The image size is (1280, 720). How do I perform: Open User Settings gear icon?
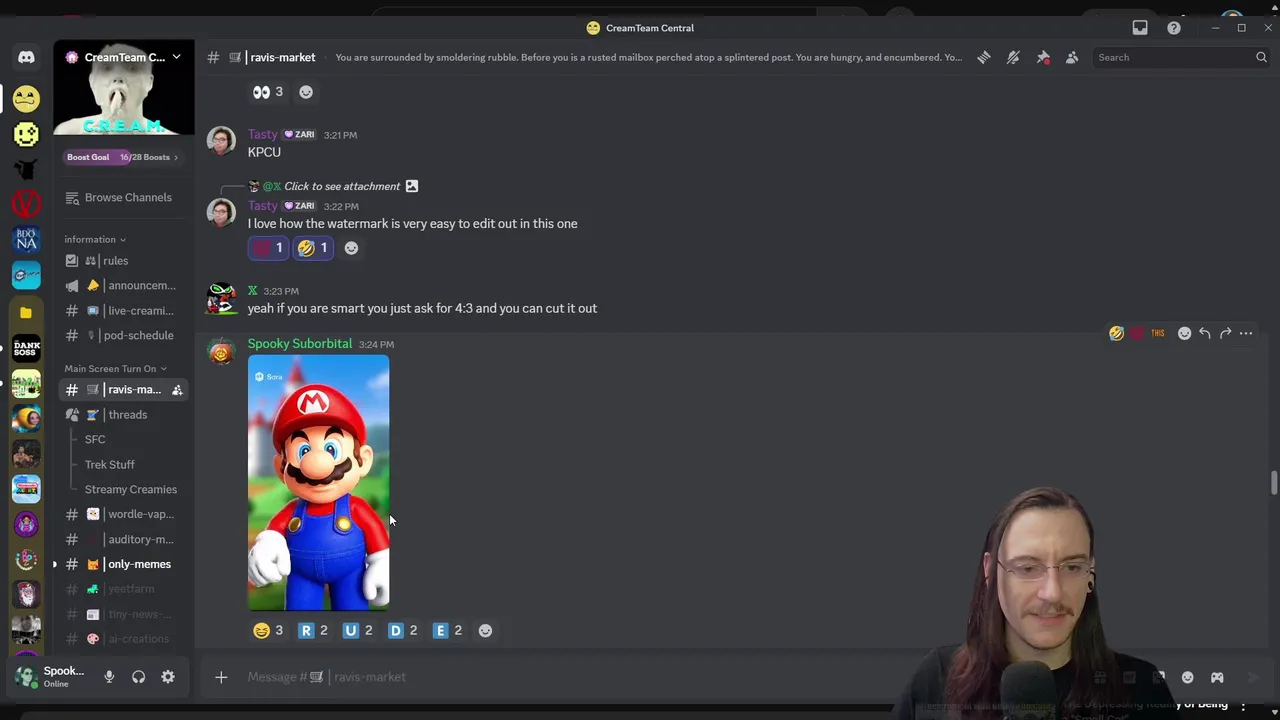point(168,677)
